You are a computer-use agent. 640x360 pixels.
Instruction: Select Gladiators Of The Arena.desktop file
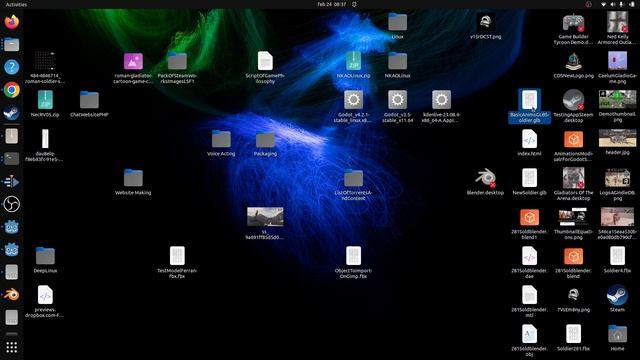tap(573, 185)
